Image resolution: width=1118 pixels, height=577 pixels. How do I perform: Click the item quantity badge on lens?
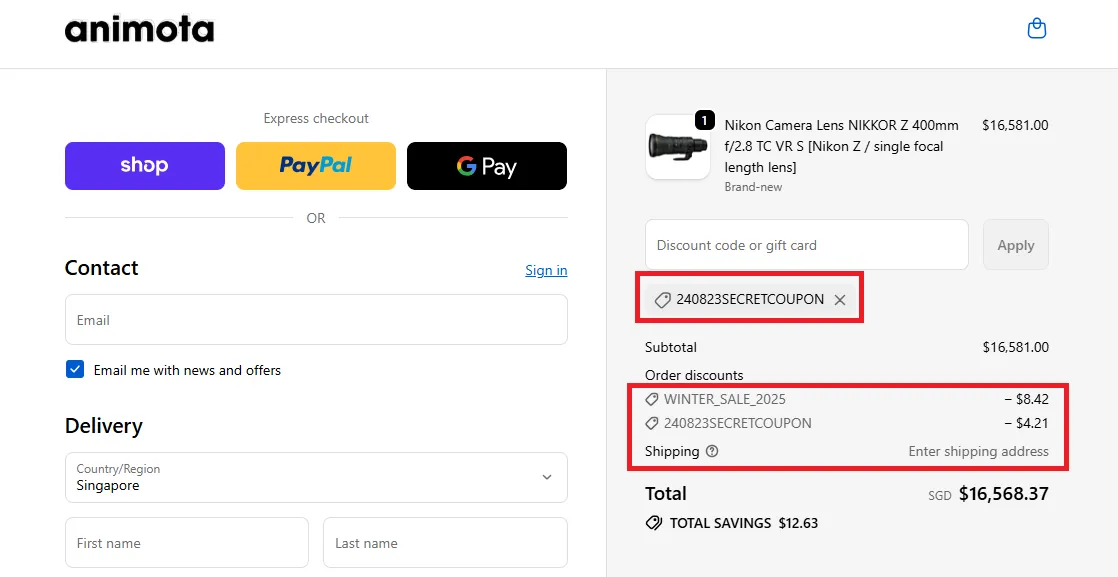pyautogui.click(x=704, y=121)
